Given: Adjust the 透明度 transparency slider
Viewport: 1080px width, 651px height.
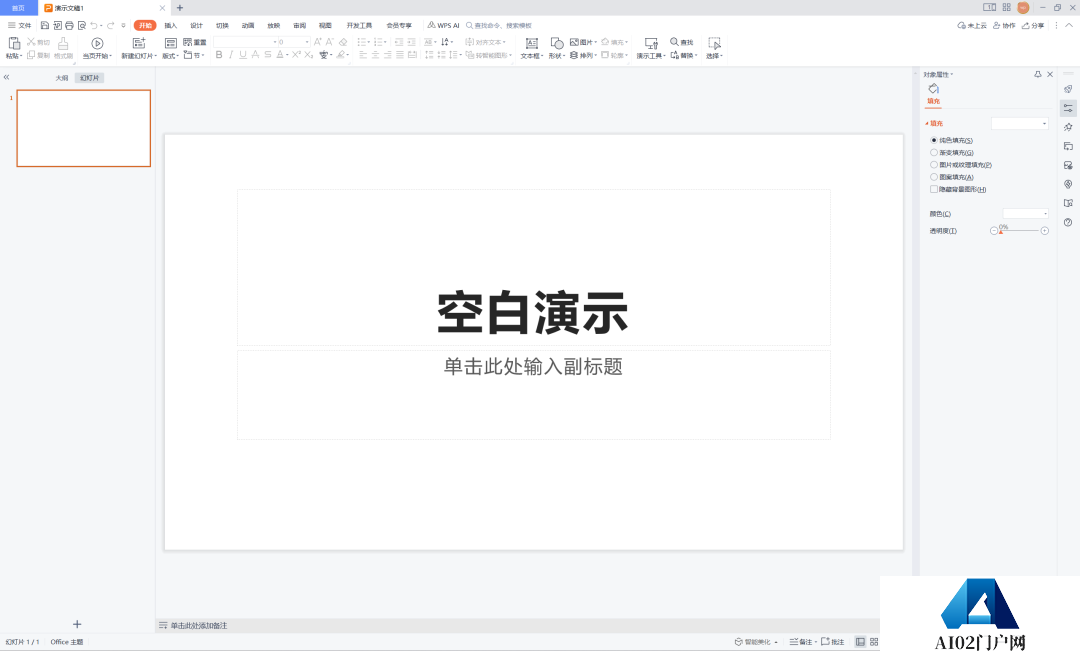Looking at the screenshot, I should pyautogui.click(x=1001, y=229).
